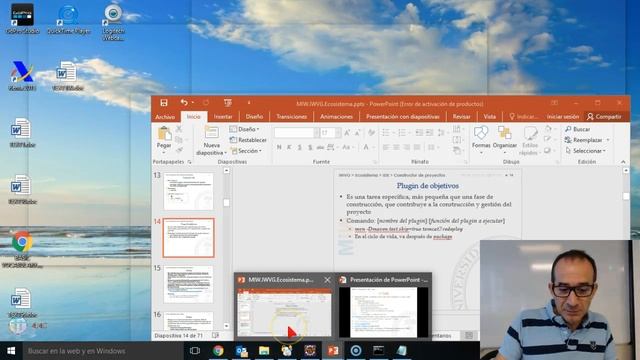
Task: Open Formas shapes gallery
Action: [x=481, y=140]
